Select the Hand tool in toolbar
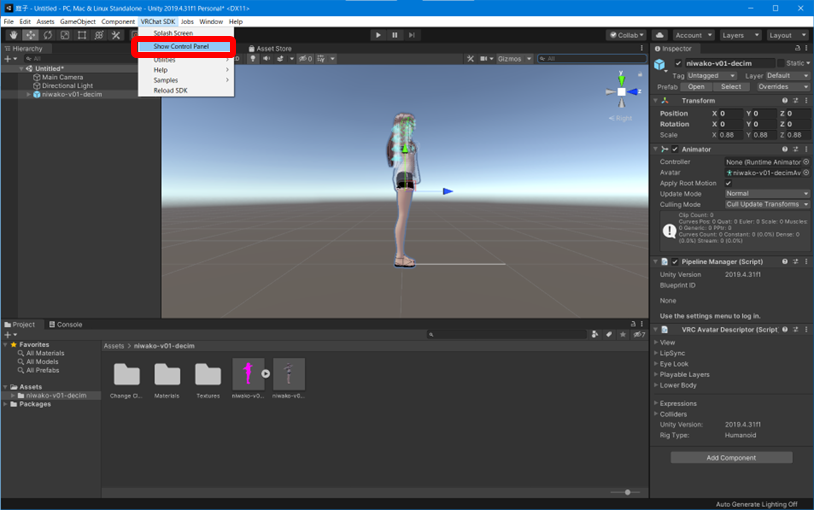814x510 pixels. pos(13,35)
